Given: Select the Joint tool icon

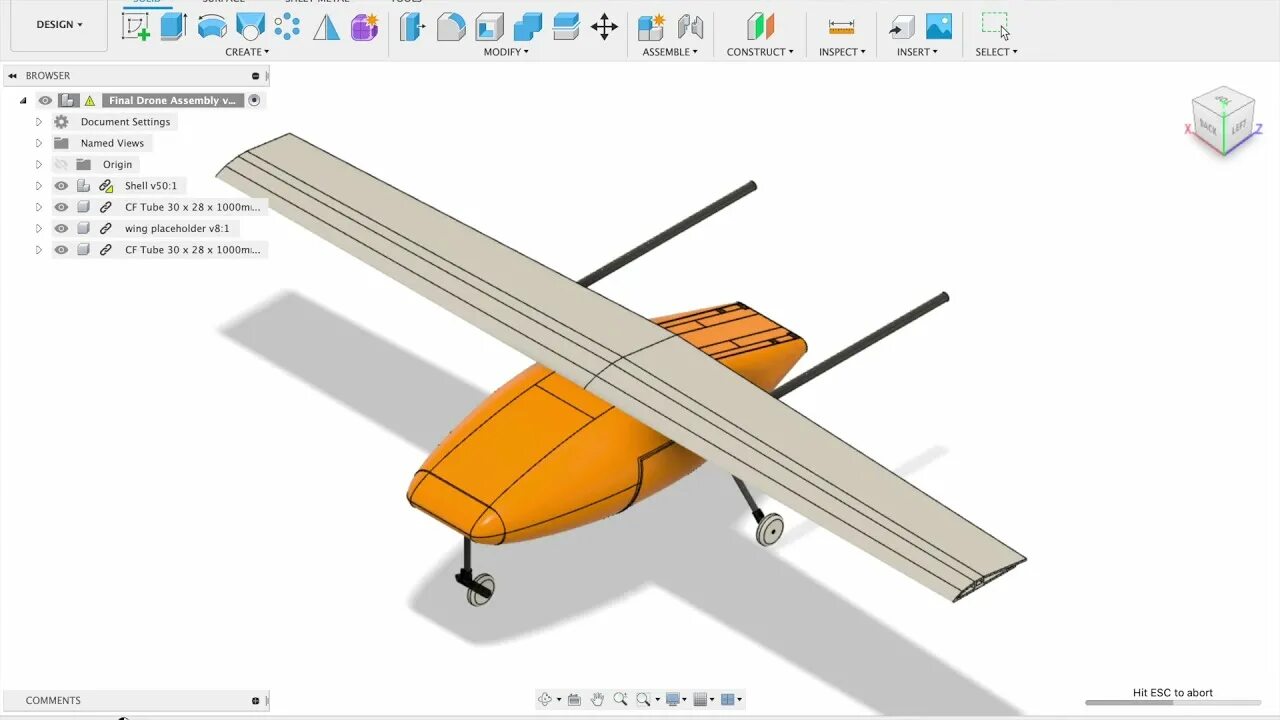Looking at the screenshot, I should 690,26.
